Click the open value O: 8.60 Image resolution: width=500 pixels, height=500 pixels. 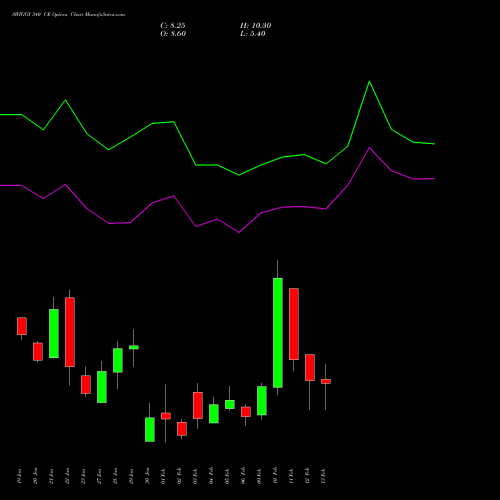173,34
